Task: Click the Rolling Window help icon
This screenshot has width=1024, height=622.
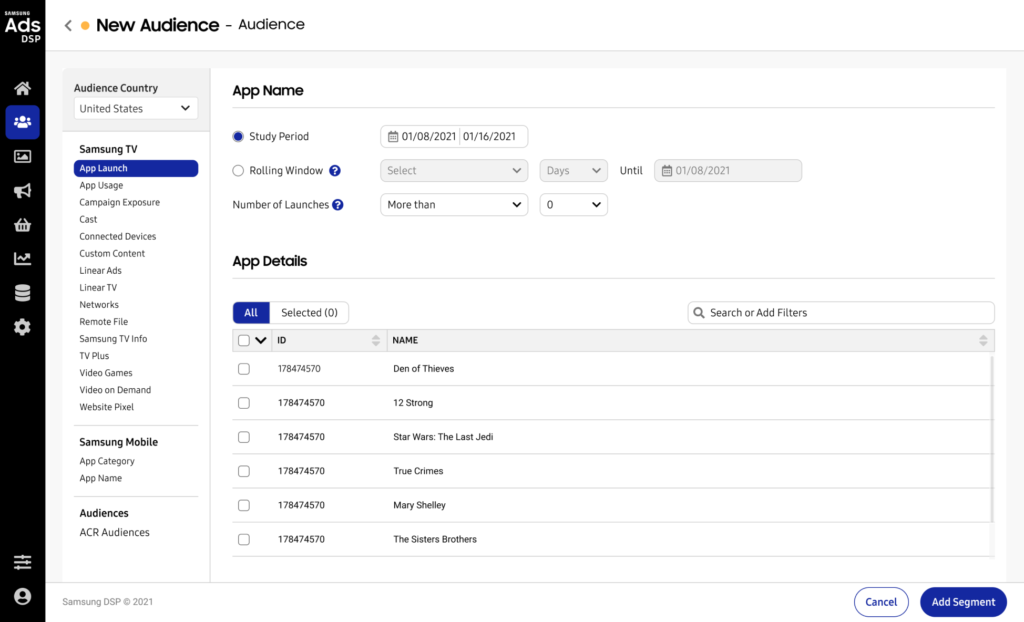Action: [335, 171]
